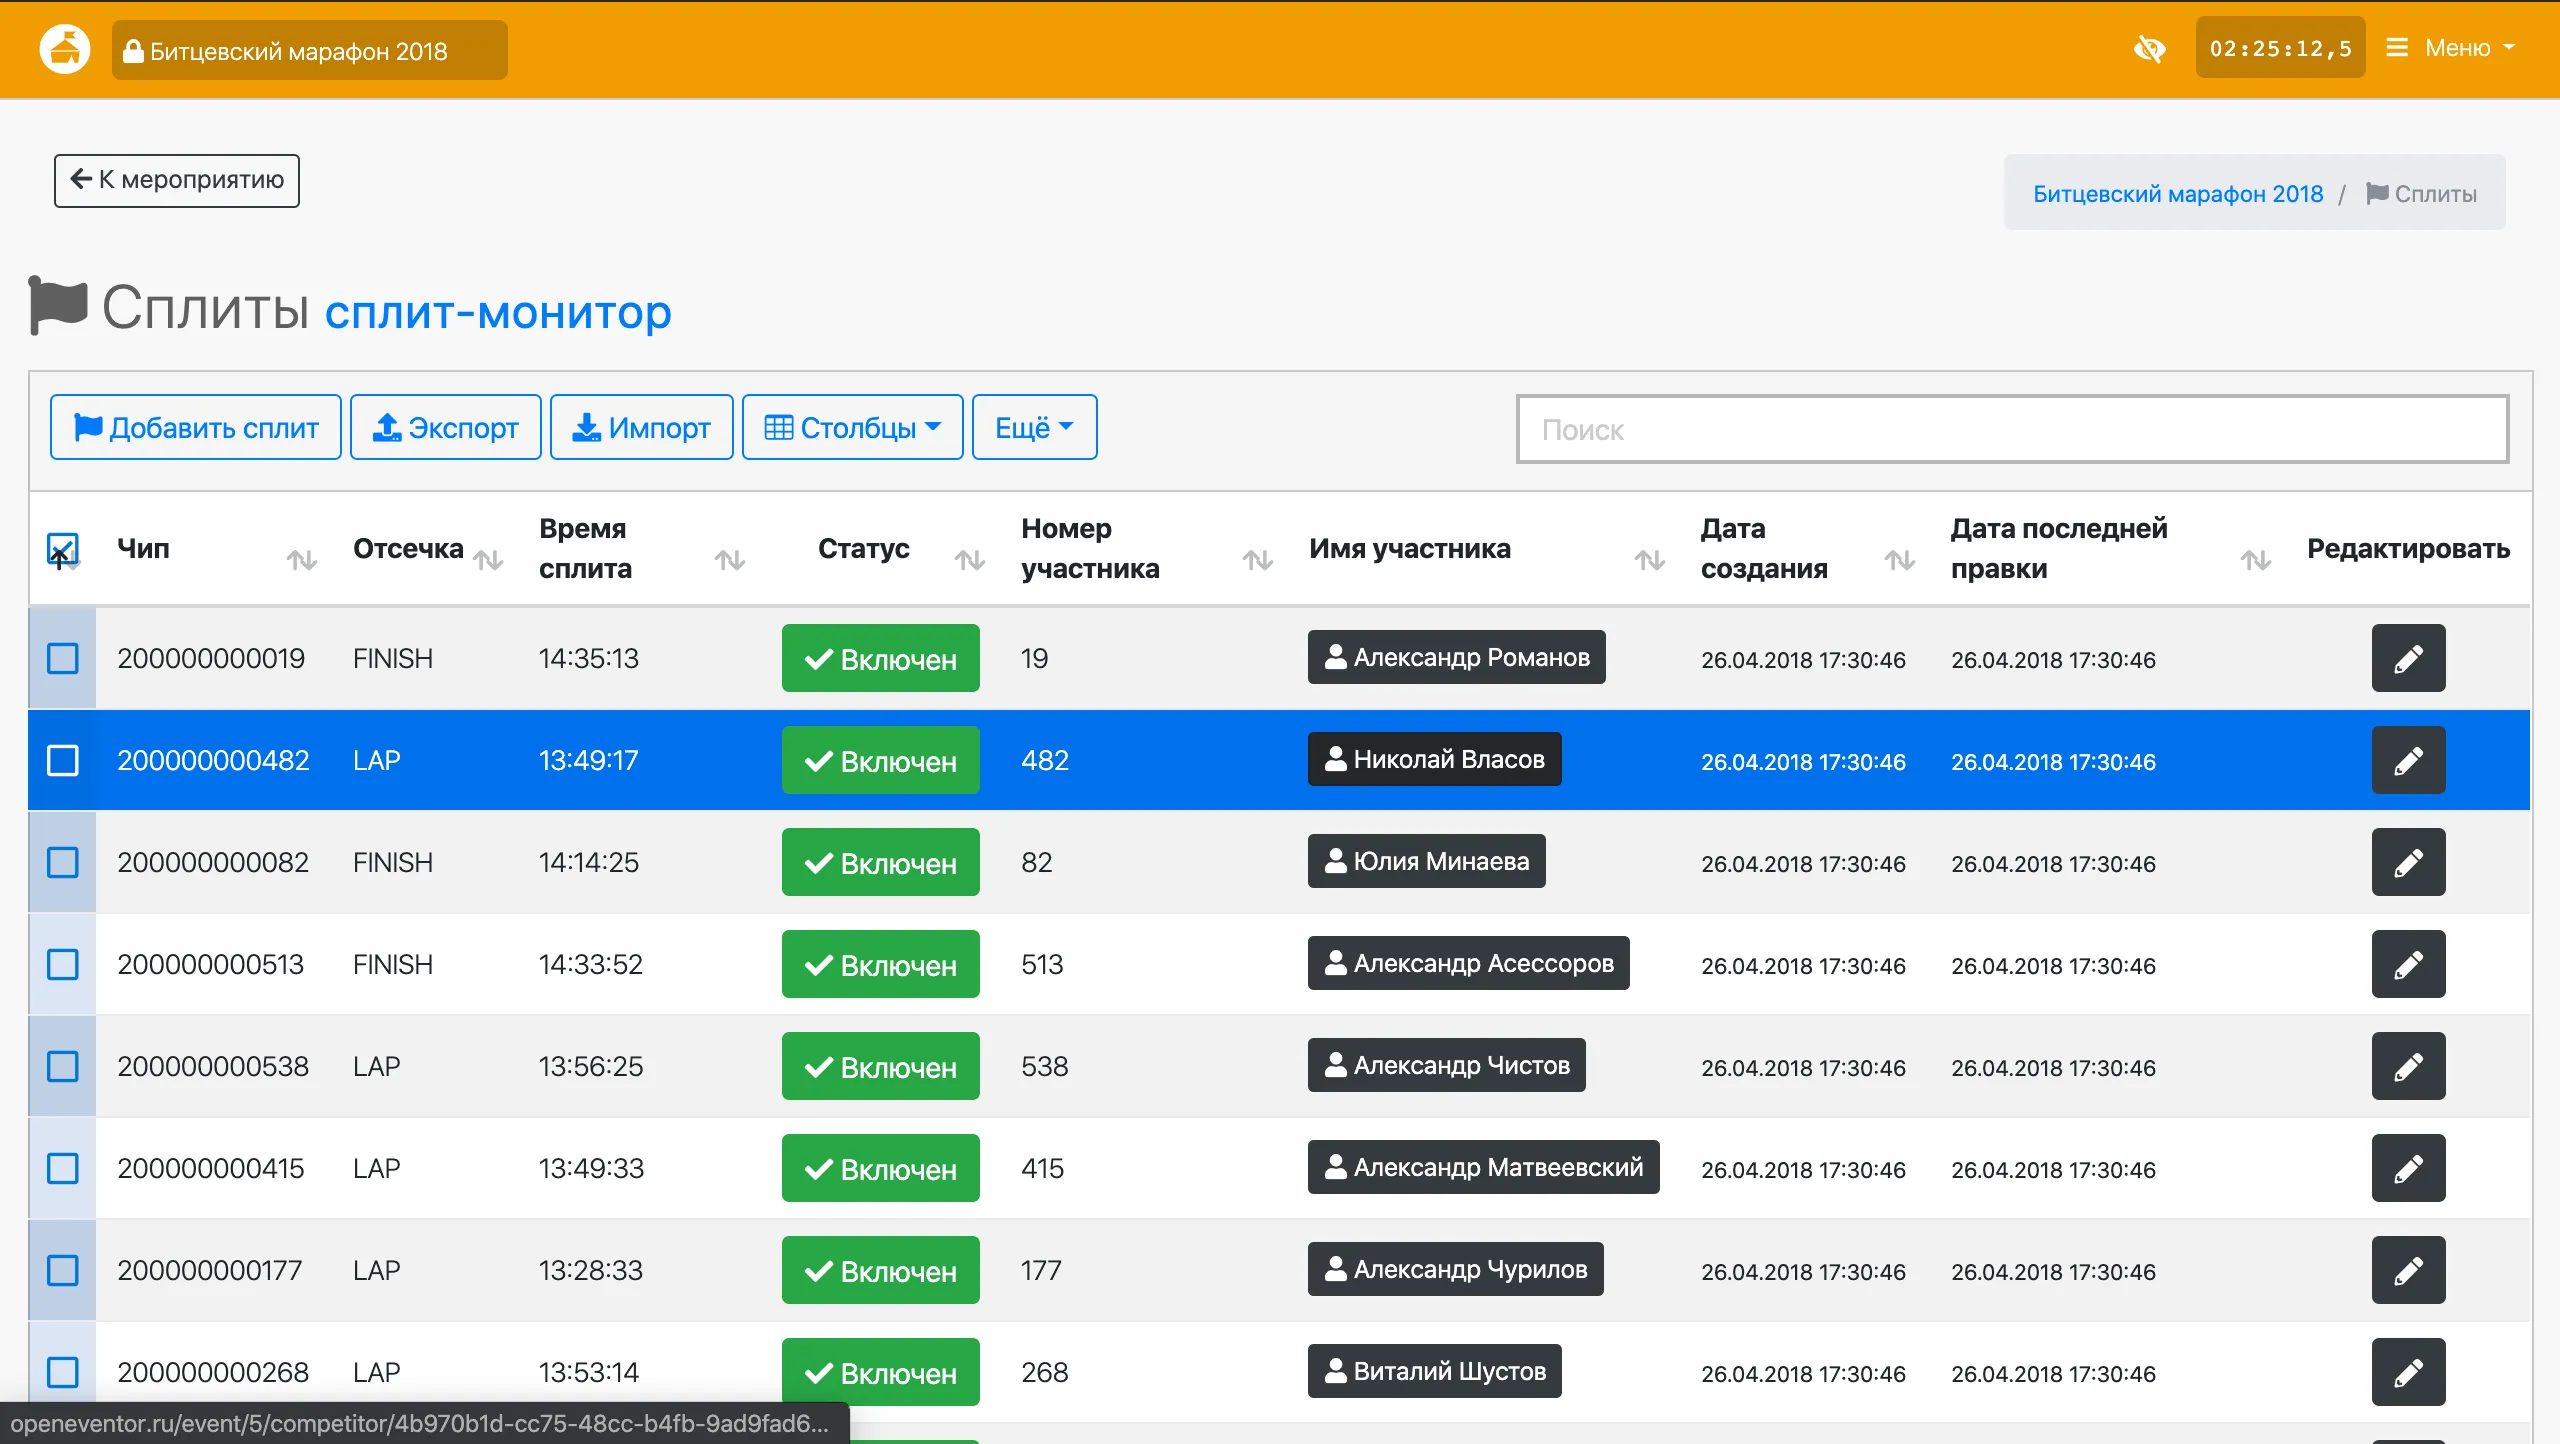Sort by Время сплита column arrows

(729, 560)
